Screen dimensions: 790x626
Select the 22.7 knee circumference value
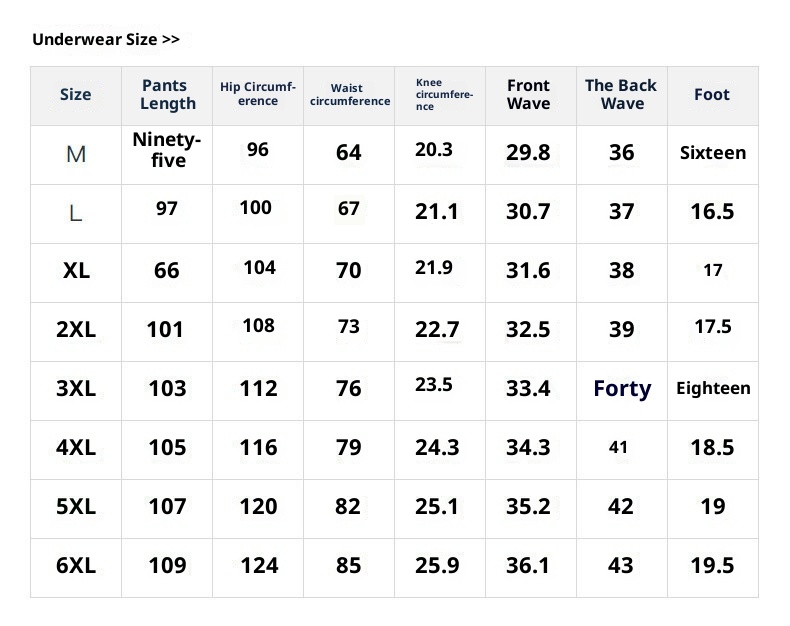click(437, 329)
